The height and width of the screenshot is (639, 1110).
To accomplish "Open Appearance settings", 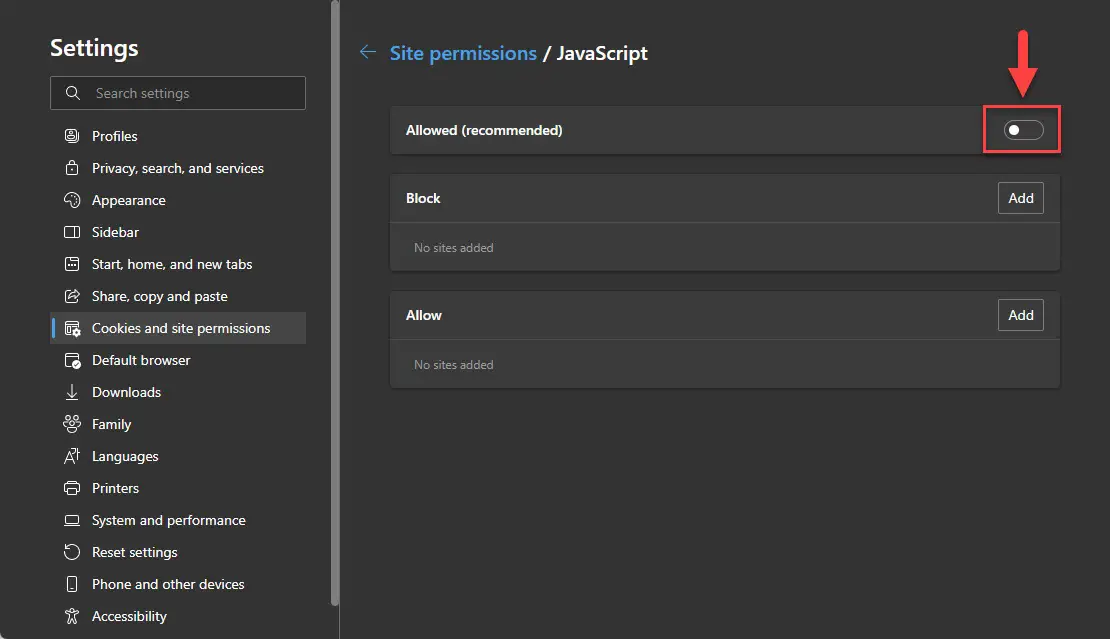I will [x=178, y=200].
